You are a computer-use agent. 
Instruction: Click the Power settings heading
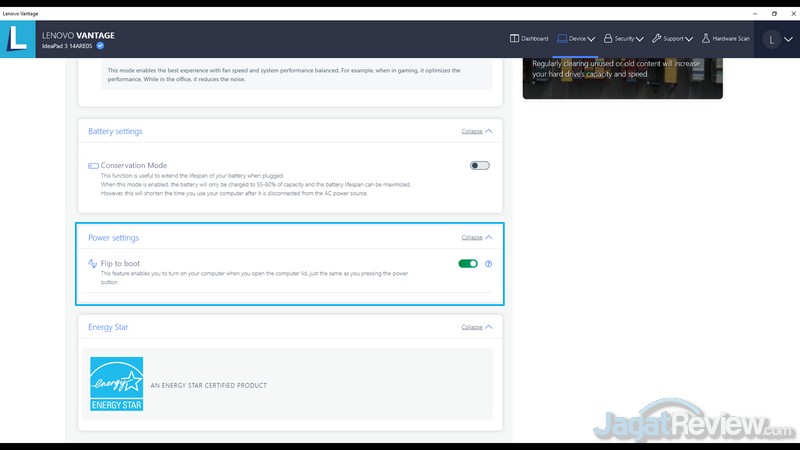click(x=113, y=238)
